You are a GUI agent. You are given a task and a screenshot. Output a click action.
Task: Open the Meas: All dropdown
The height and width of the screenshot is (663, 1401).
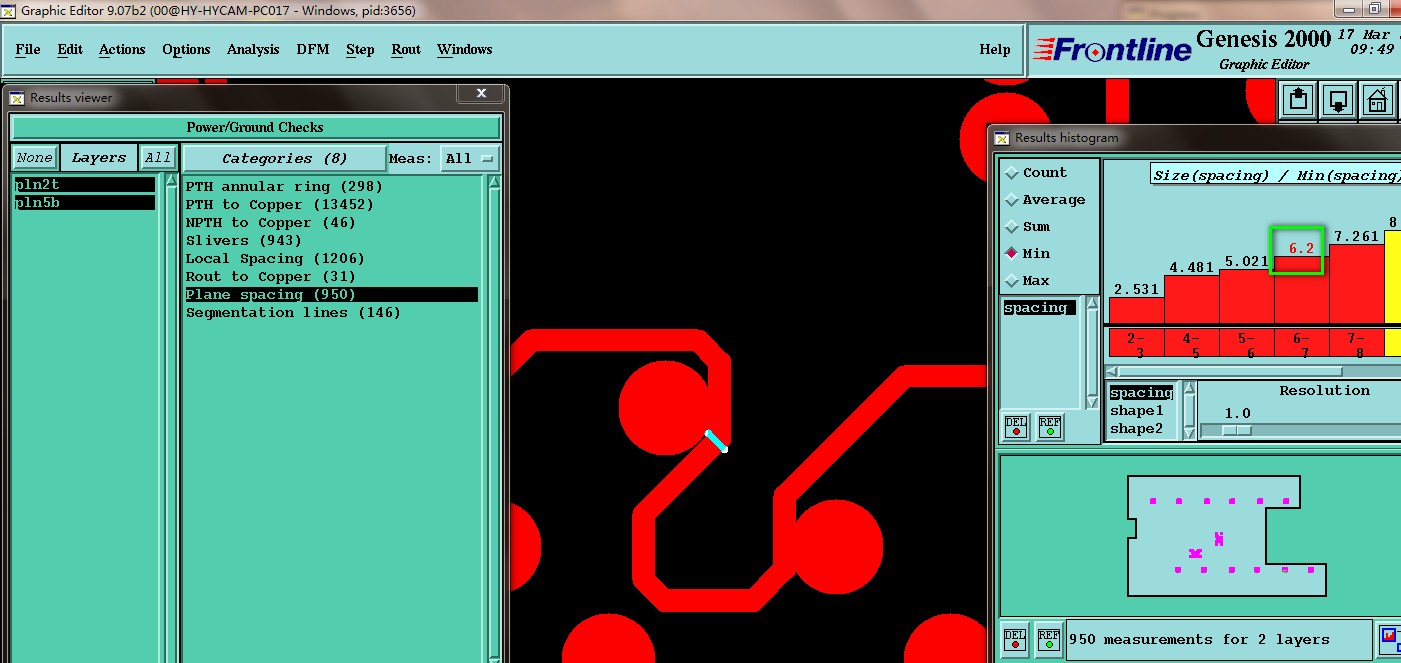[472, 158]
